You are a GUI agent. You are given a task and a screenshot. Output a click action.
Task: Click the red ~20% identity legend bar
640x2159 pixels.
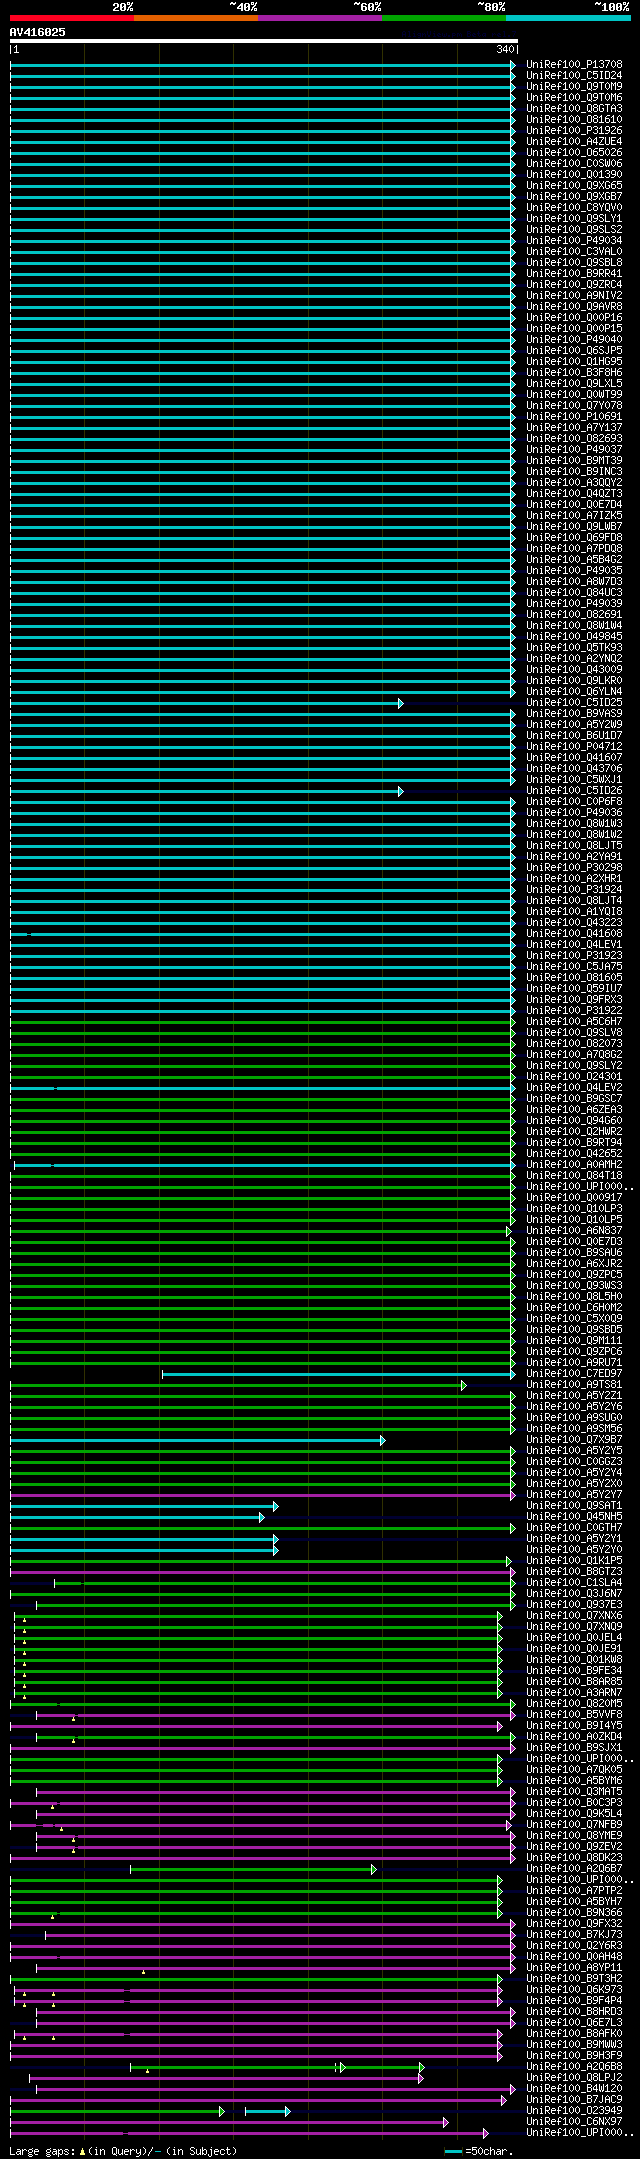(x=72, y=17)
